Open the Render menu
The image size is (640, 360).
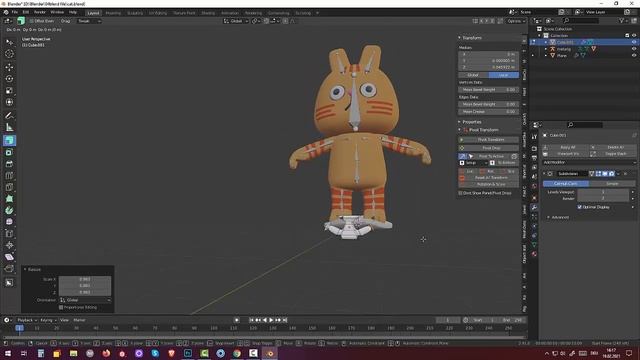click(40, 12)
